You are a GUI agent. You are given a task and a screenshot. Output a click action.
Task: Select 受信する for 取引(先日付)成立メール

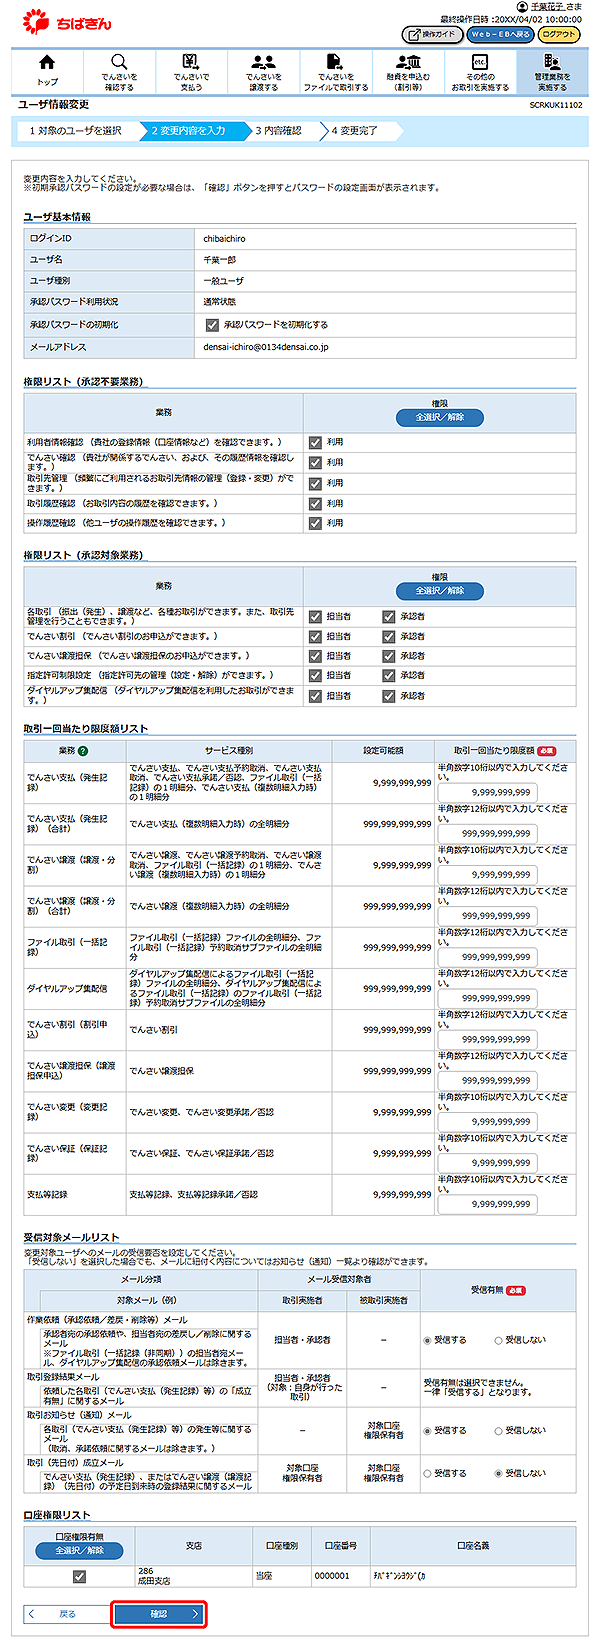point(428,1473)
